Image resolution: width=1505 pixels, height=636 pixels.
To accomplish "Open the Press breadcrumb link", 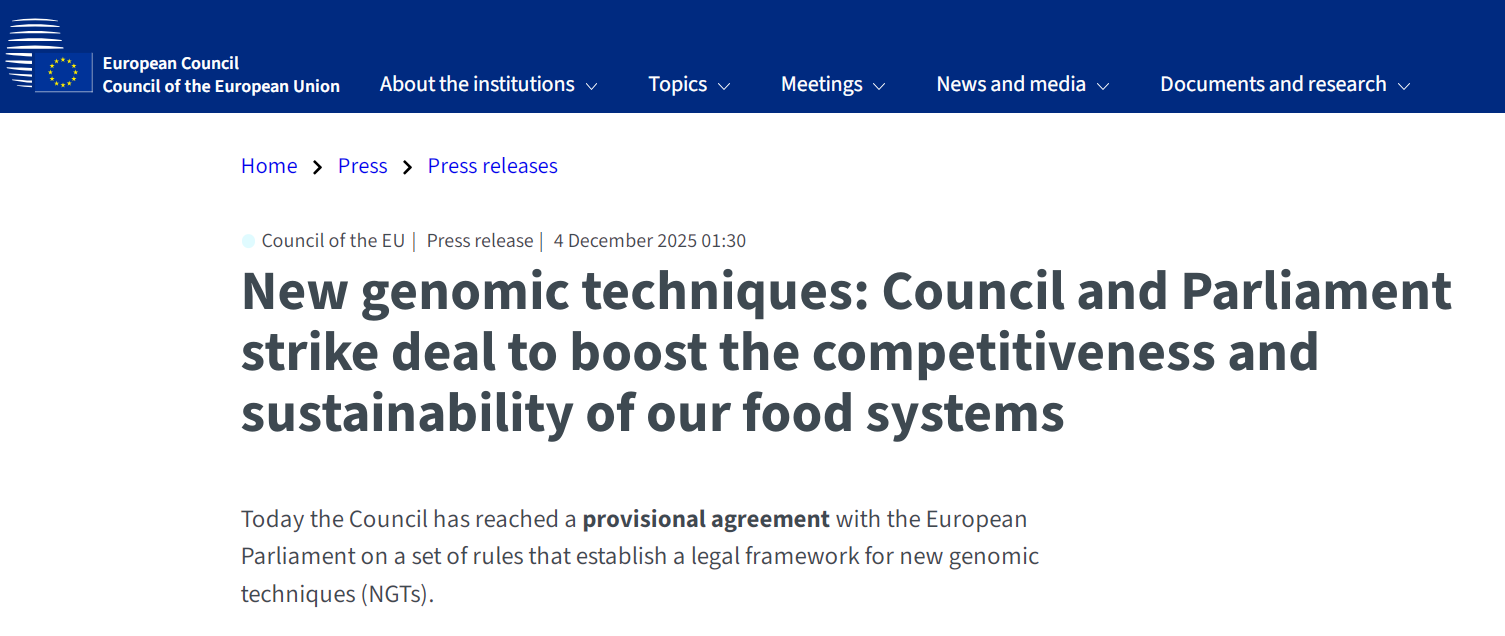I will point(362,166).
